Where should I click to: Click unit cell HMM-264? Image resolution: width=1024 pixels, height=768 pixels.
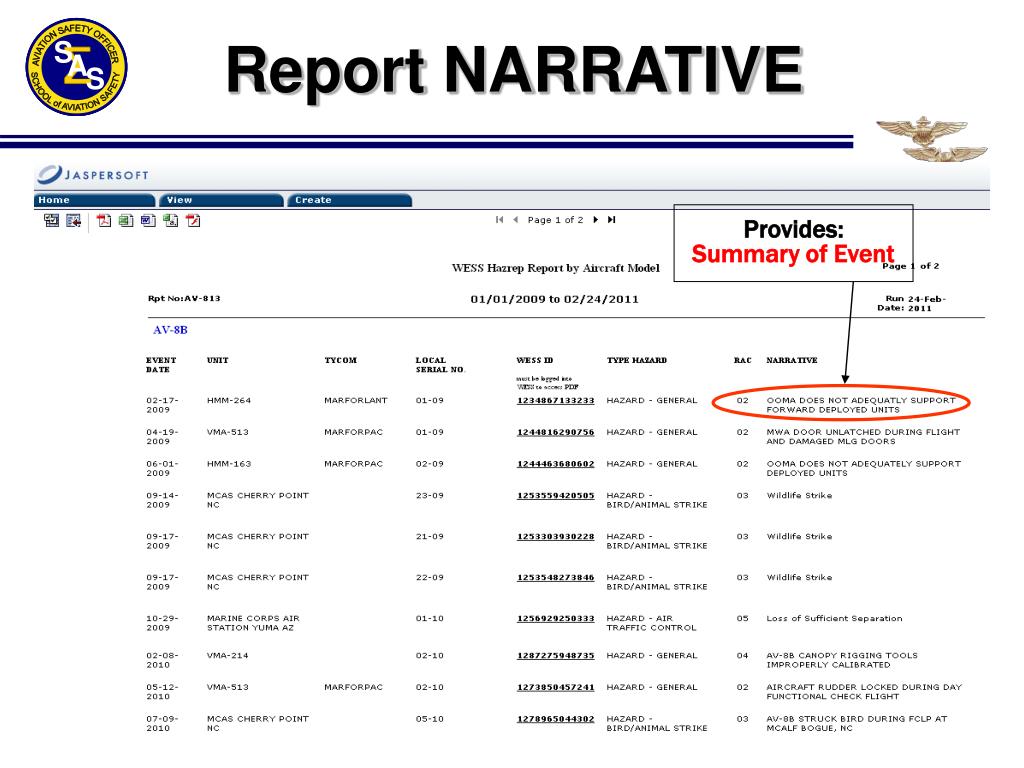pos(229,401)
